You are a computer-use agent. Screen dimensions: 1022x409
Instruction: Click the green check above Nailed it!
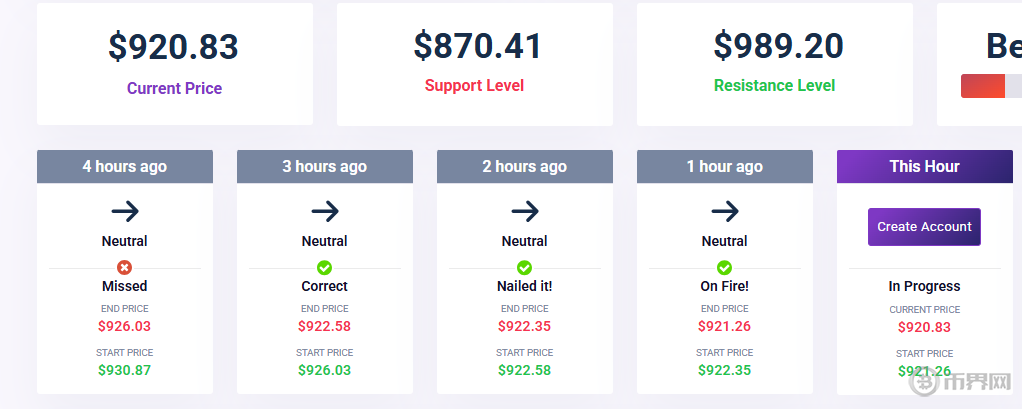pos(525,267)
